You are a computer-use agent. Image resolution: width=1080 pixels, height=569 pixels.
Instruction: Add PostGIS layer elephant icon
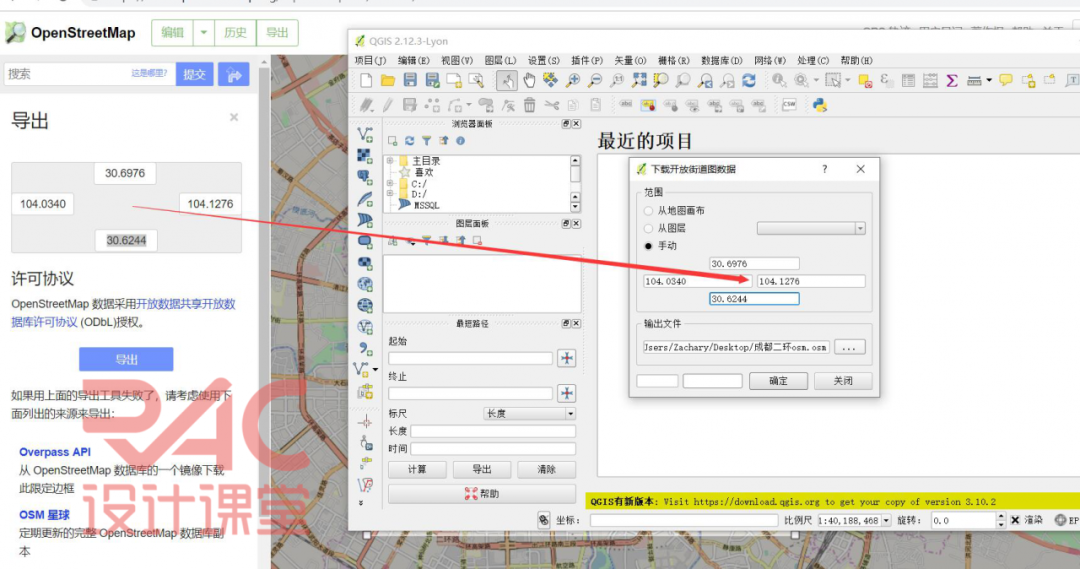pos(365,178)
